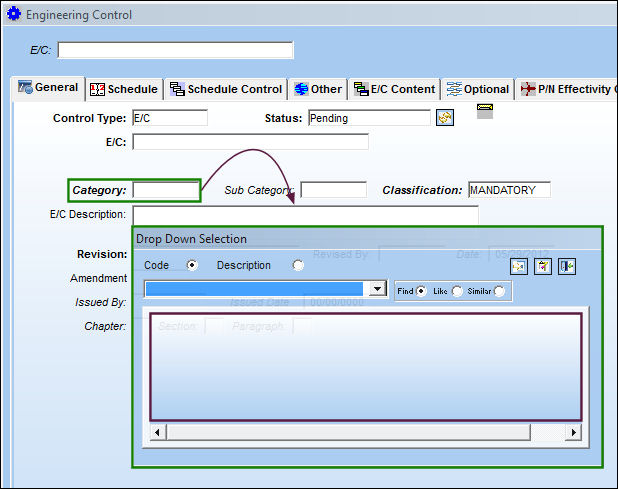Click the Status field showing Pending
The image size is (618, 489).
pos(369,118)
